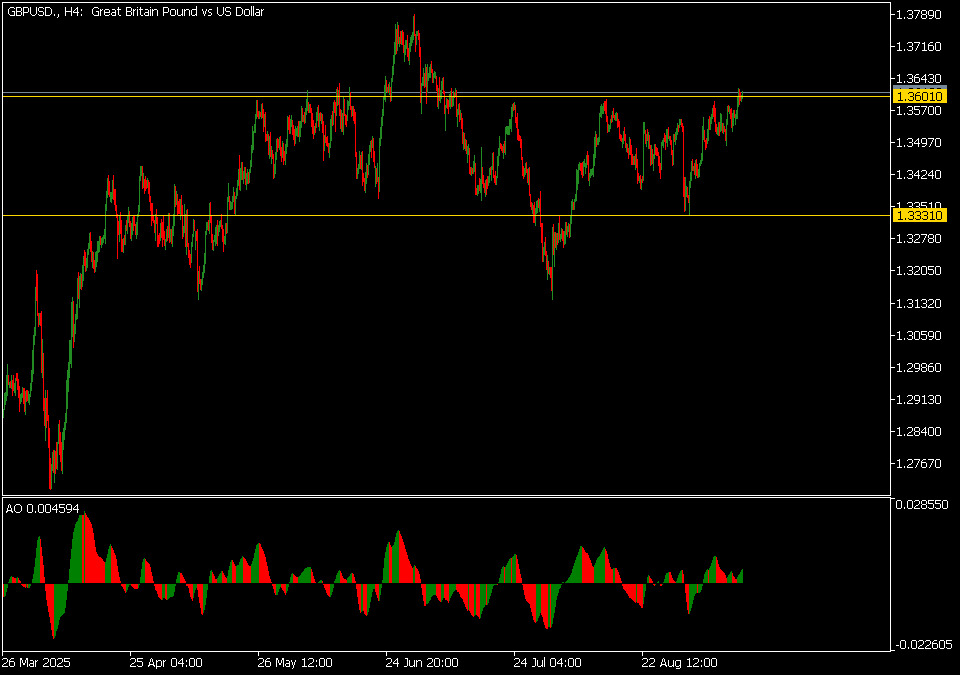This screenshot has height=675, width=960.
Task: Click the AO 0.004594 indicator label
Action: [x=42, y=509]
